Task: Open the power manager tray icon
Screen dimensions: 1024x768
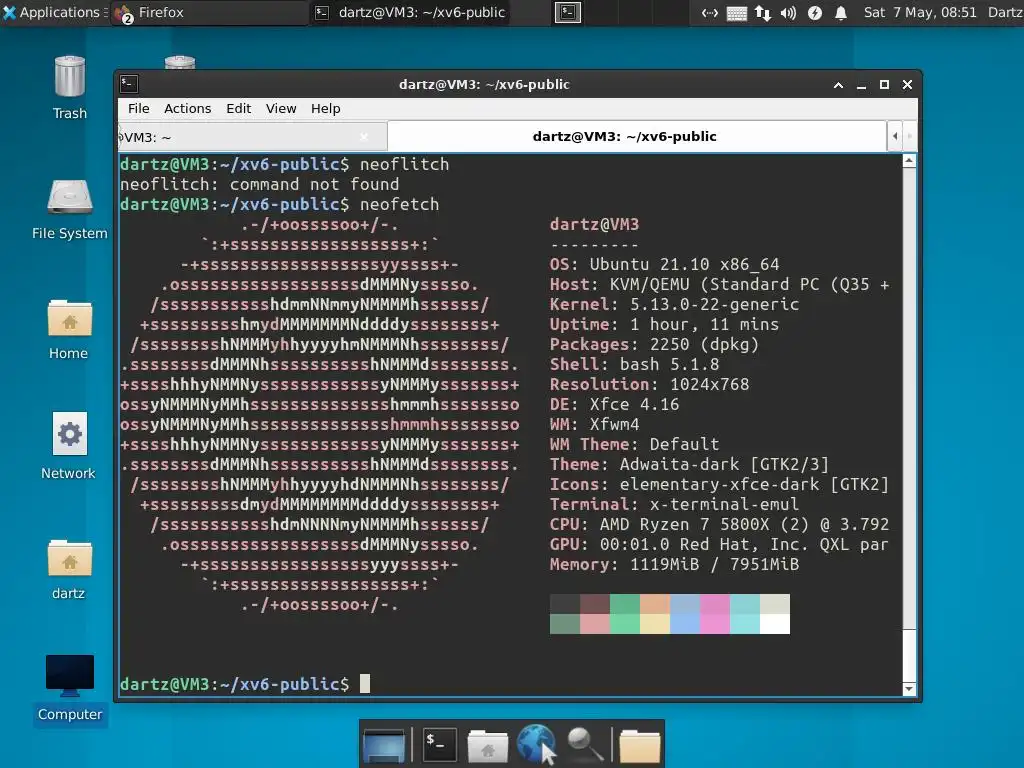Action: click(814, 13)
